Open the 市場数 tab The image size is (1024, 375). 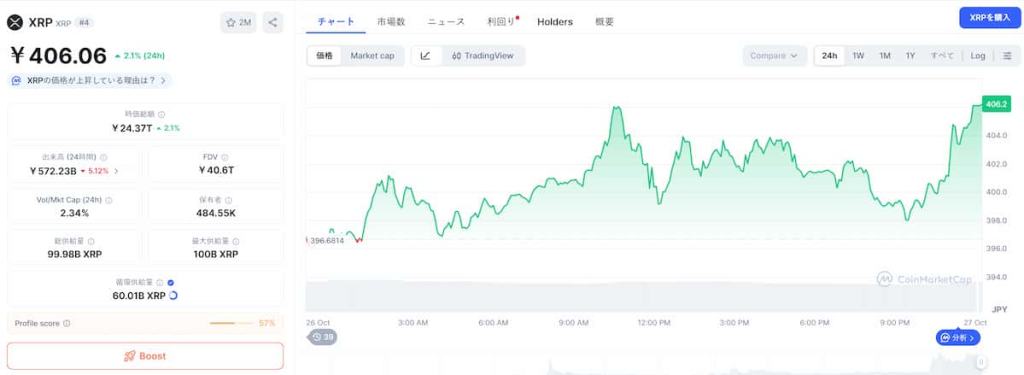pyautogui.click(x=391, y=22)
